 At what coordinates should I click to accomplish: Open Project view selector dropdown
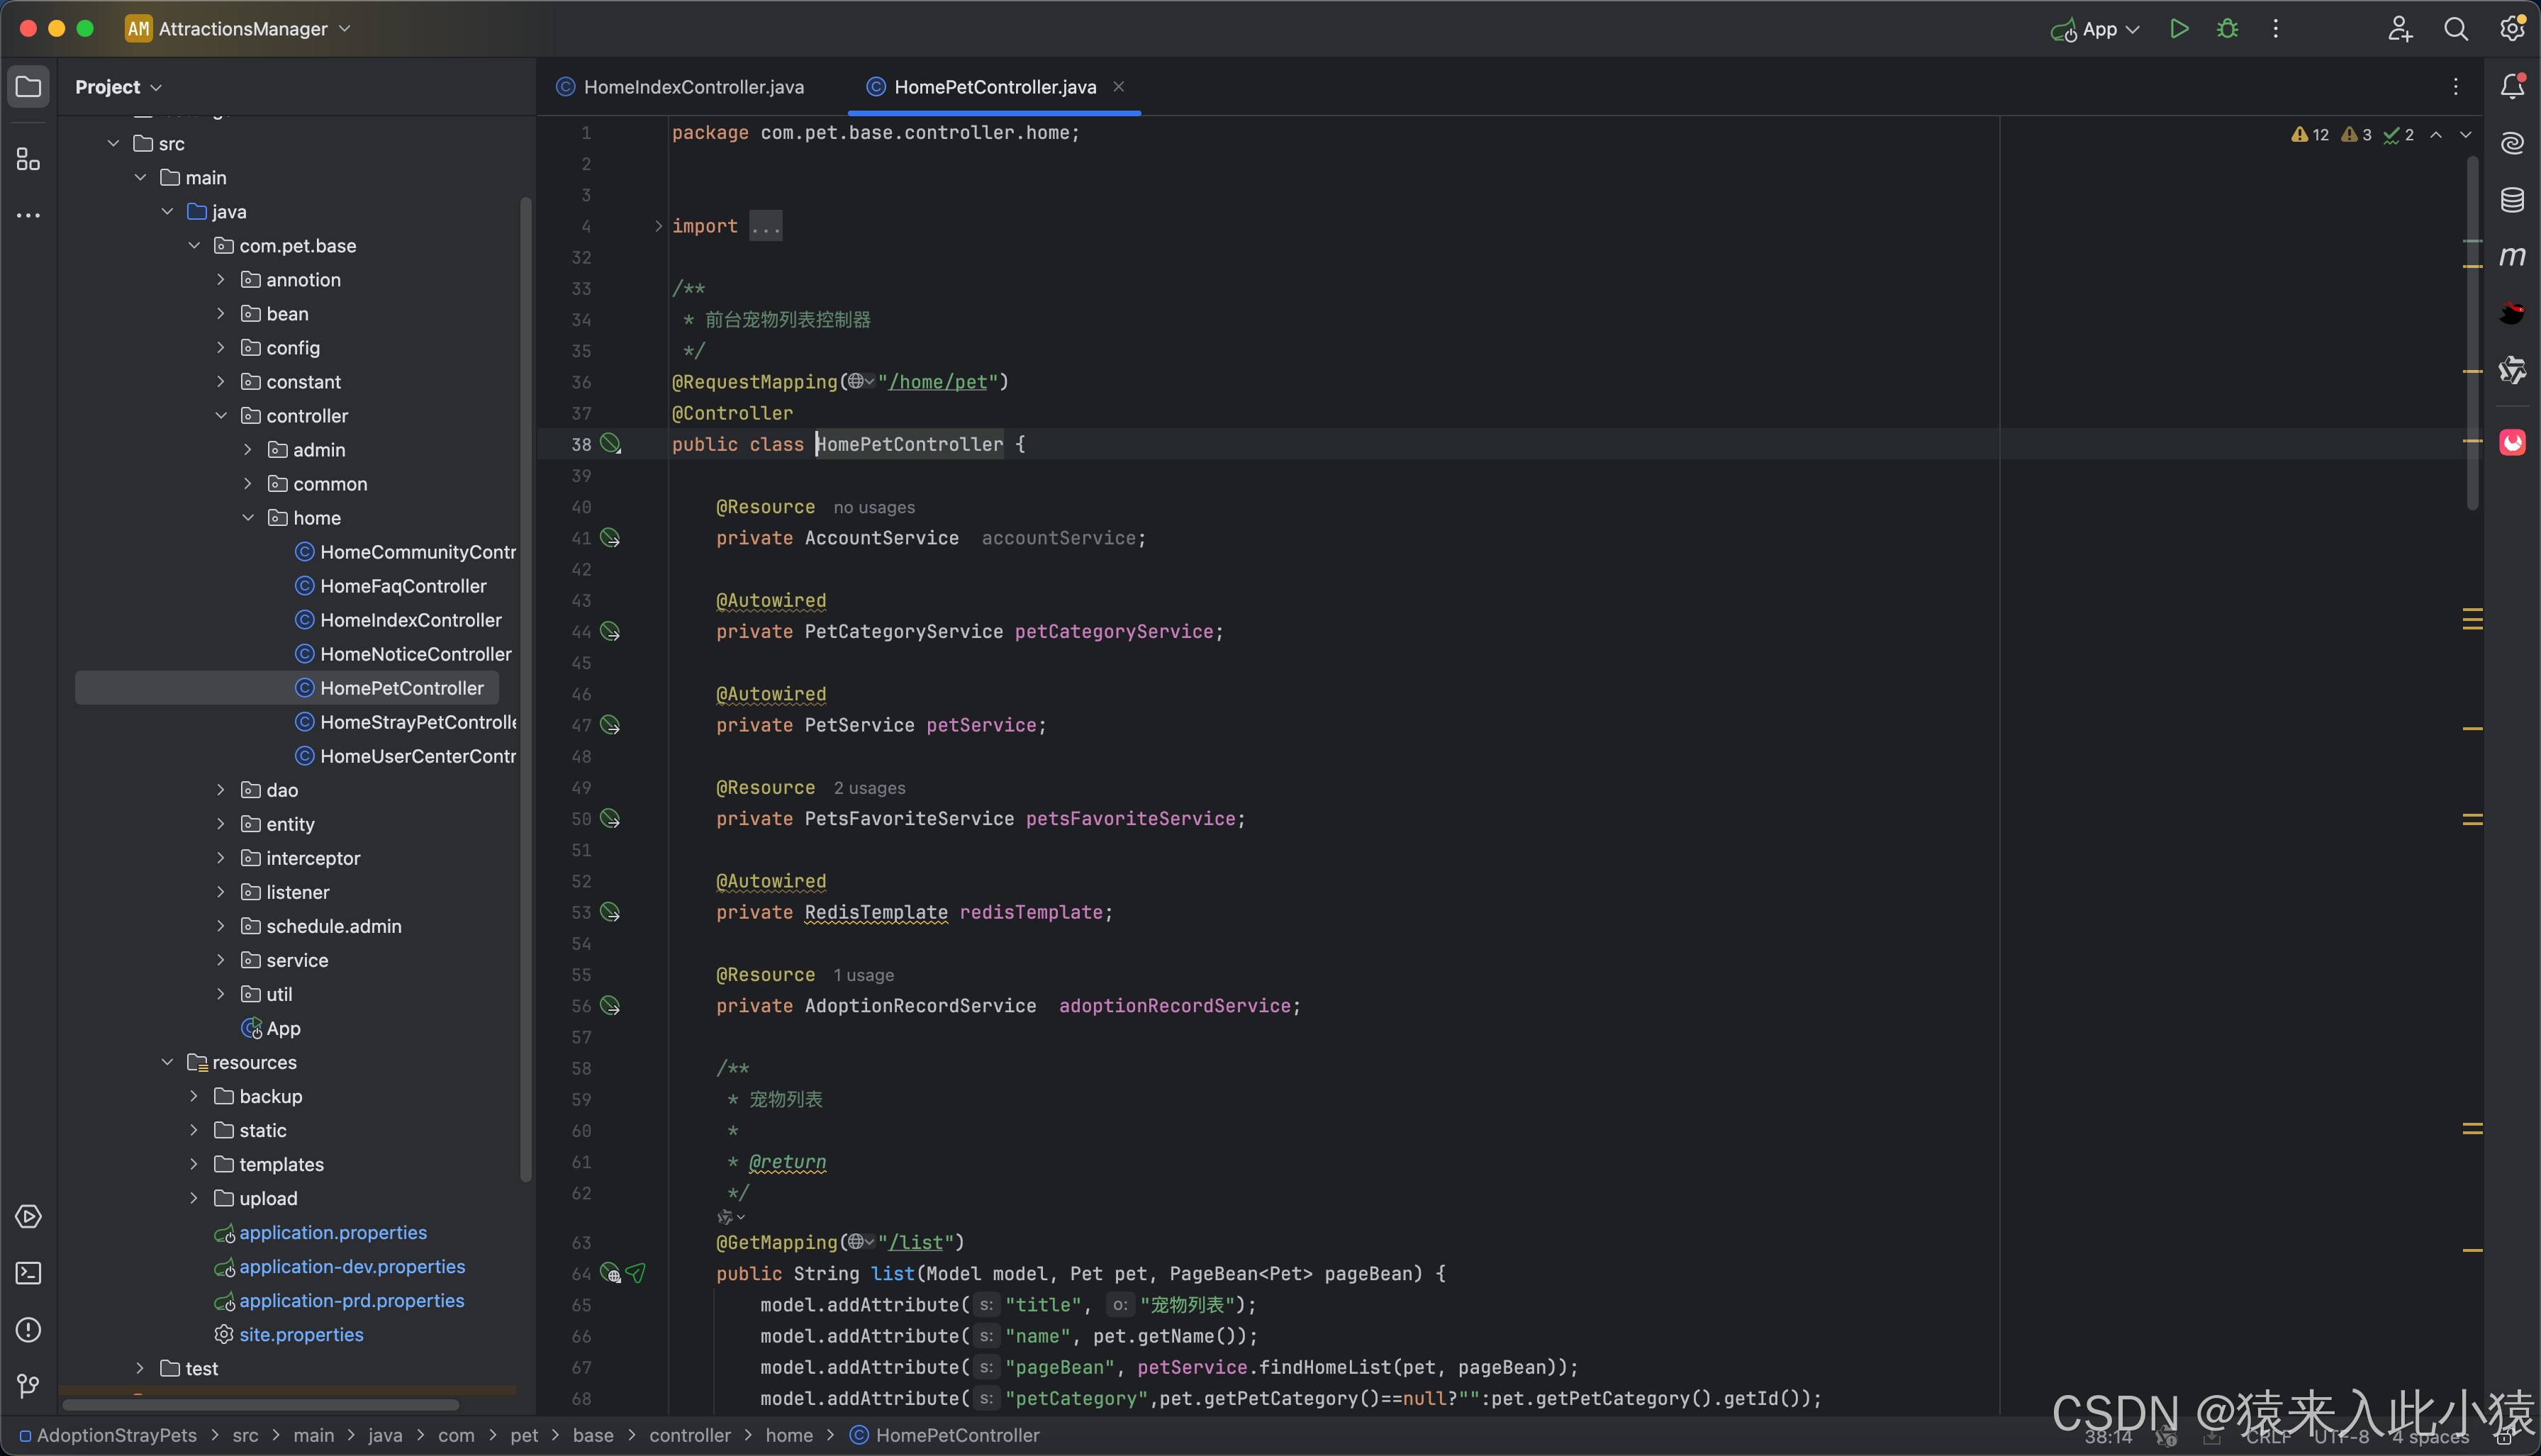pos(118,87)
